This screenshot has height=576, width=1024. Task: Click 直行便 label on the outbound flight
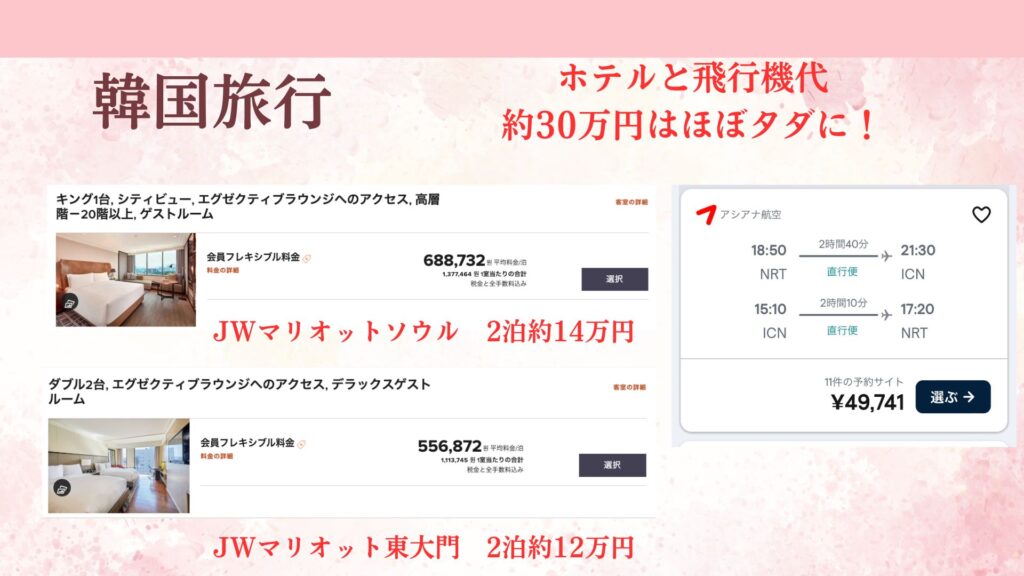point(842,271)
